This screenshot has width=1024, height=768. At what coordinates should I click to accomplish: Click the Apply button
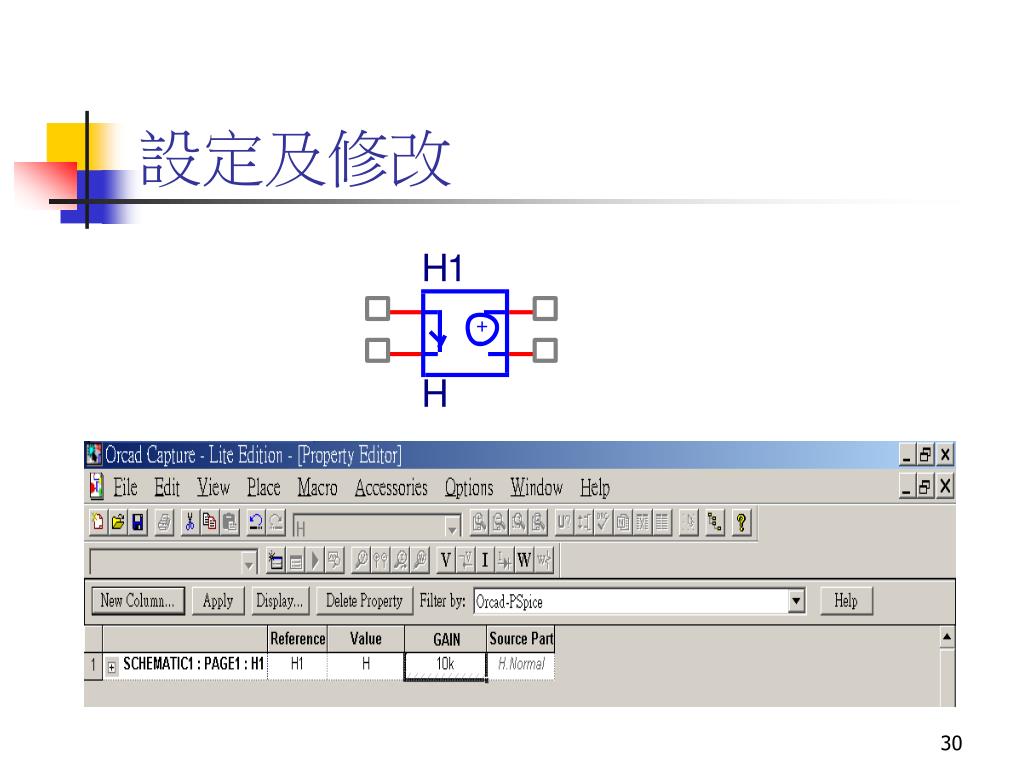218,601
